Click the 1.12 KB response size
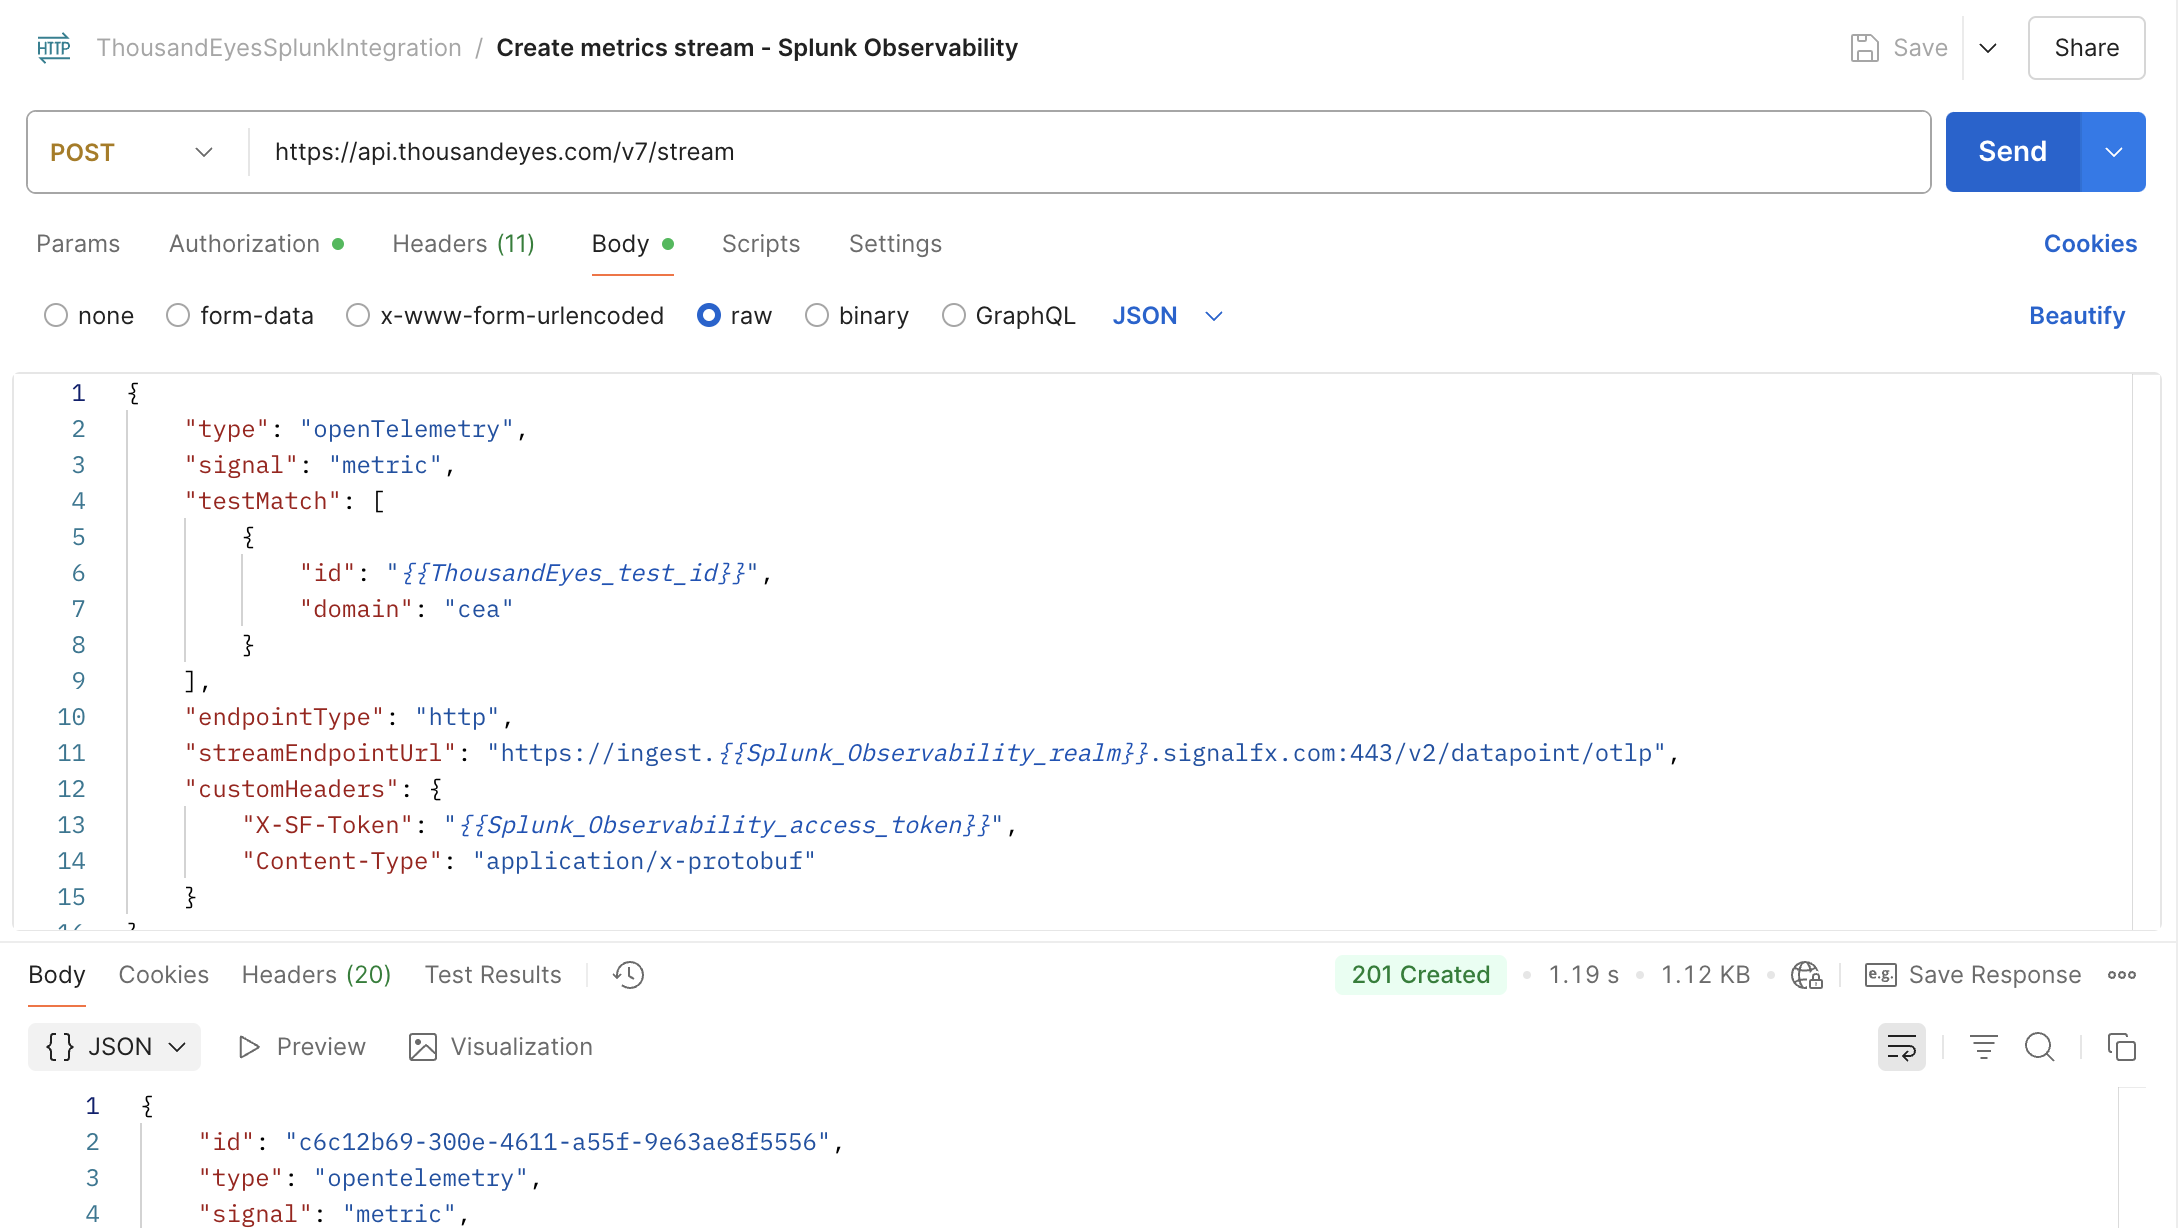The image size is (2182, 1228). click(1706, 975)
